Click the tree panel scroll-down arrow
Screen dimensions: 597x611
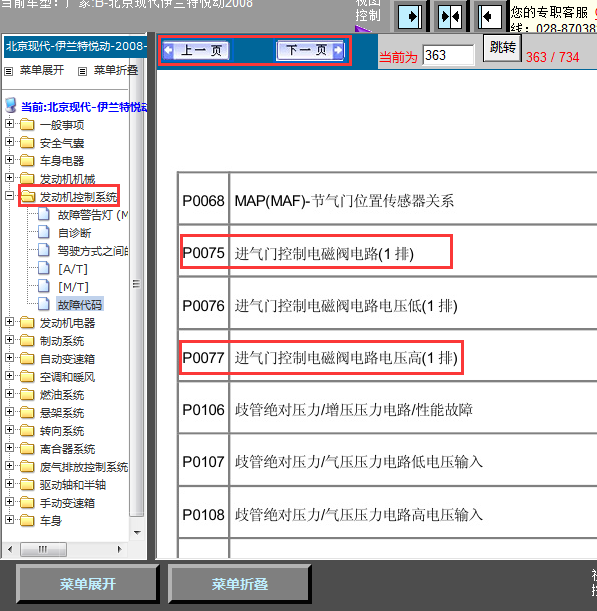[137, 532]
